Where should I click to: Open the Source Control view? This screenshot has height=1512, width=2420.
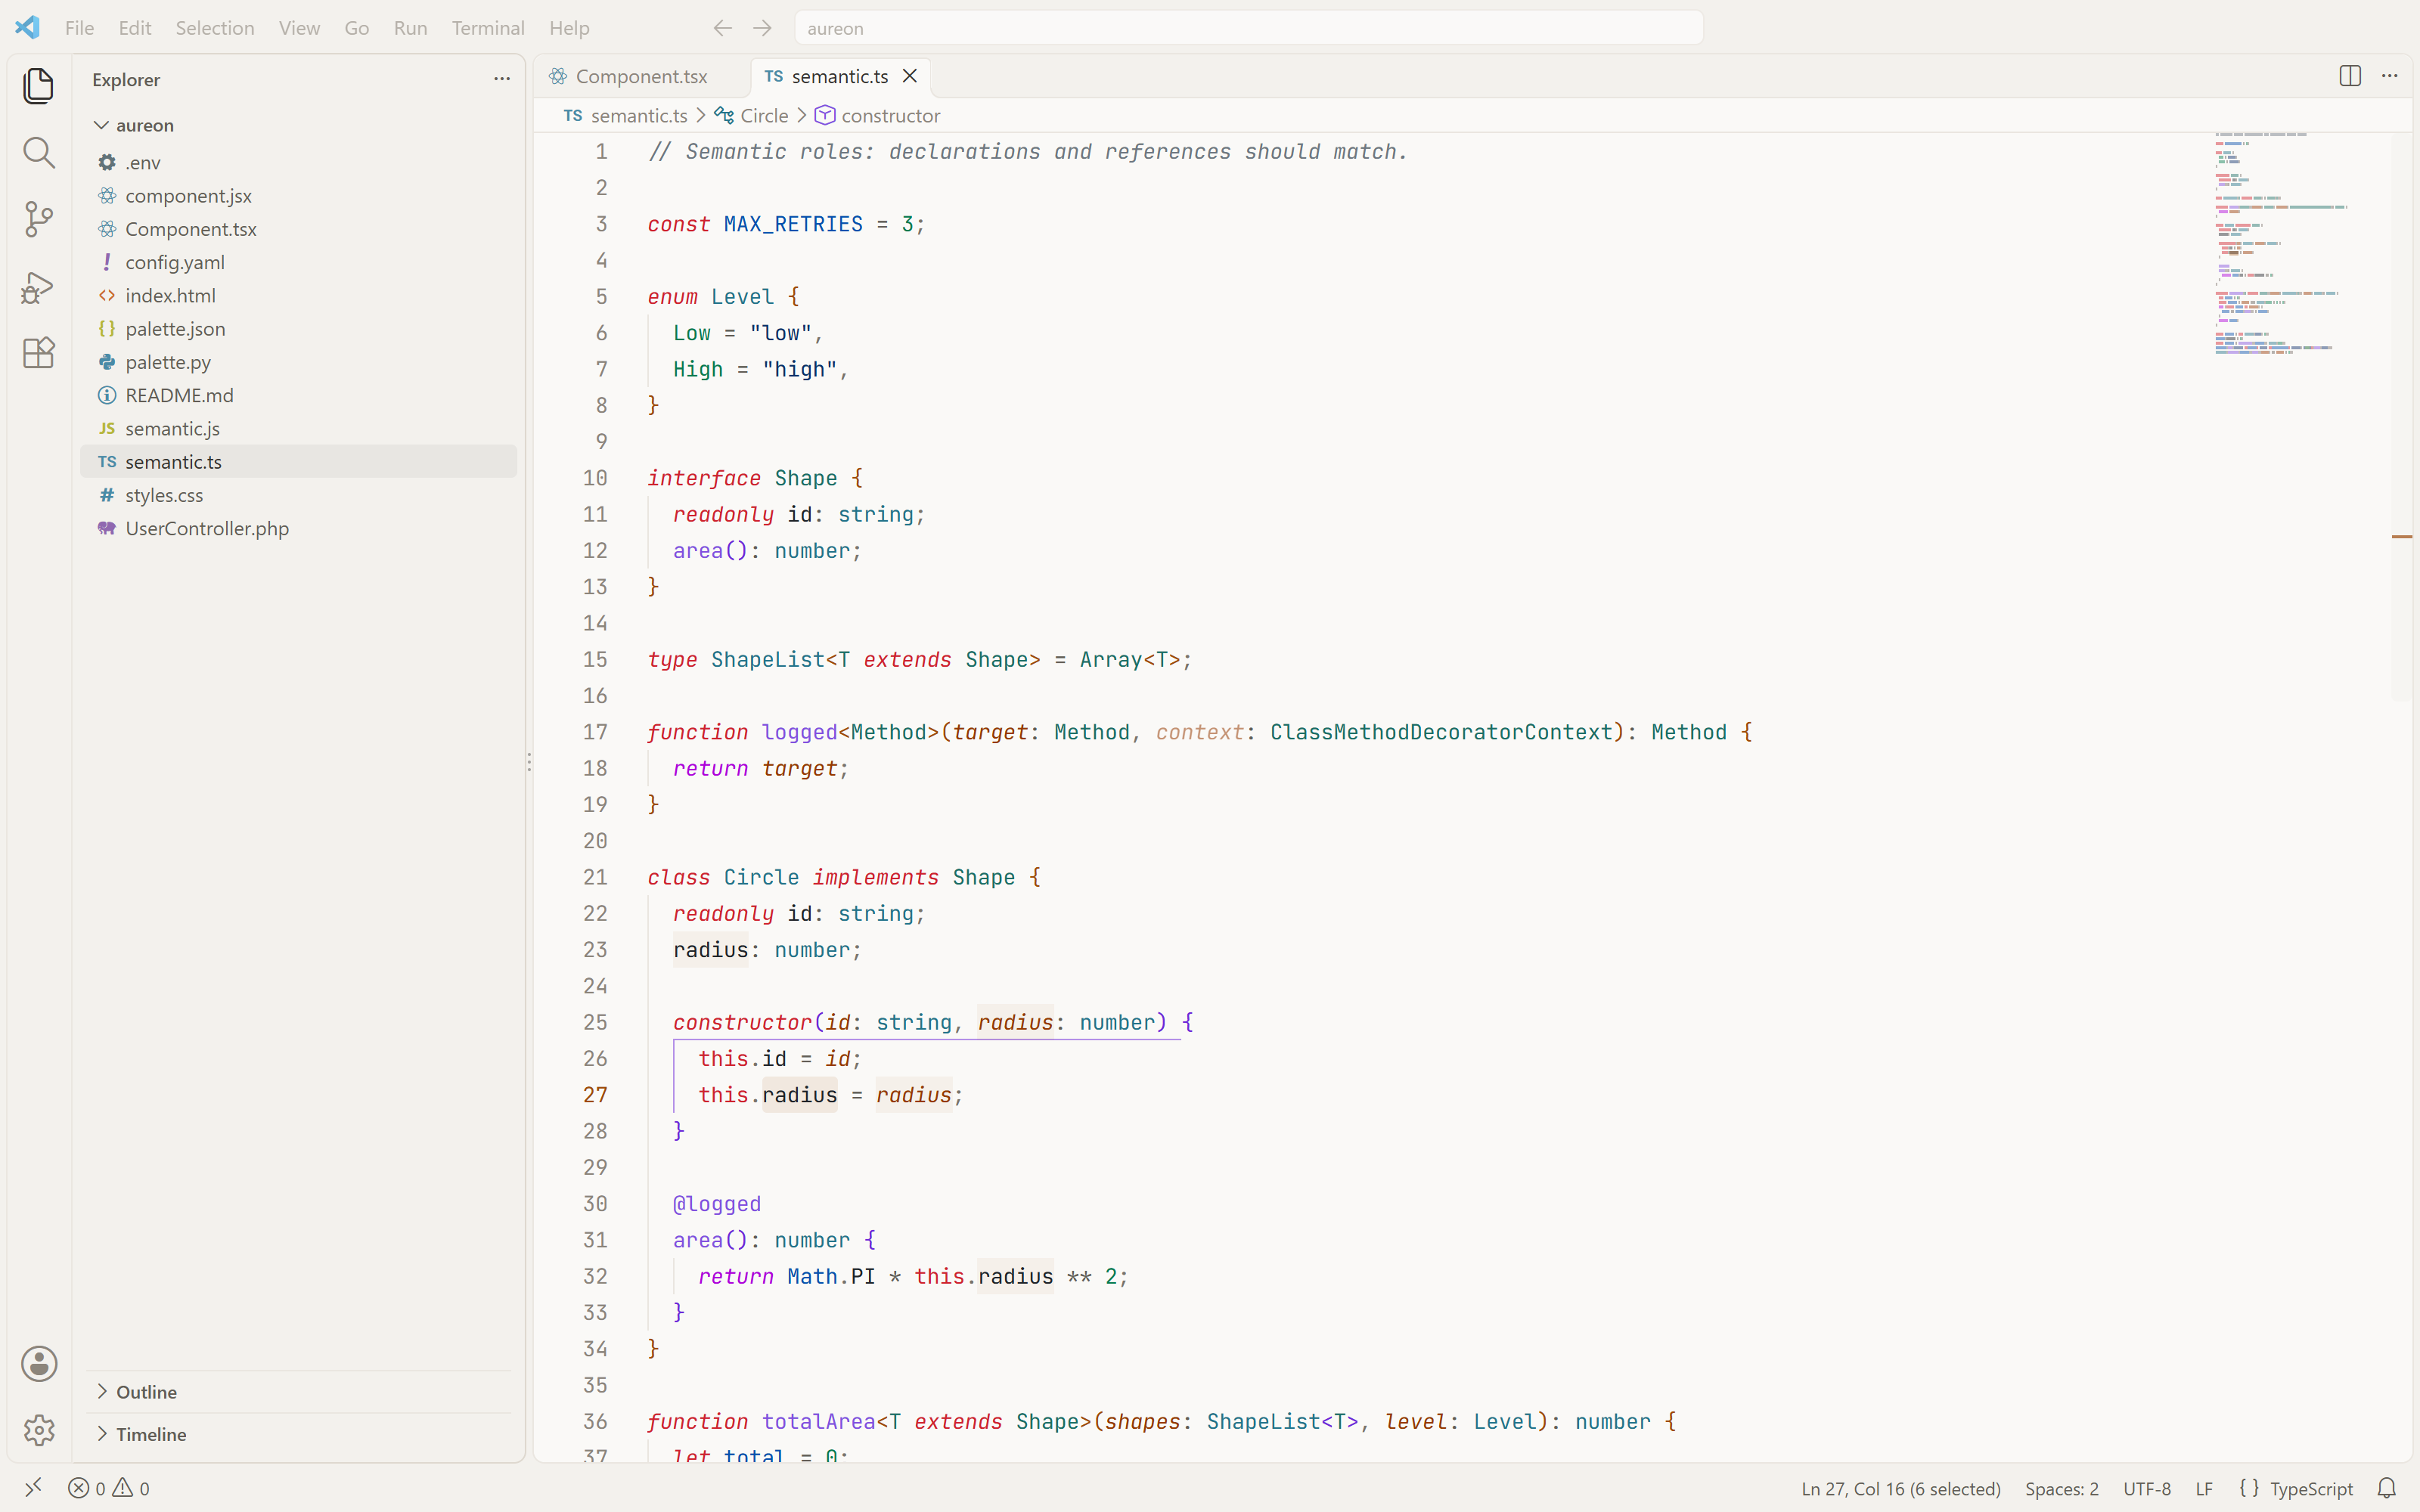click(x=38, y=219)
